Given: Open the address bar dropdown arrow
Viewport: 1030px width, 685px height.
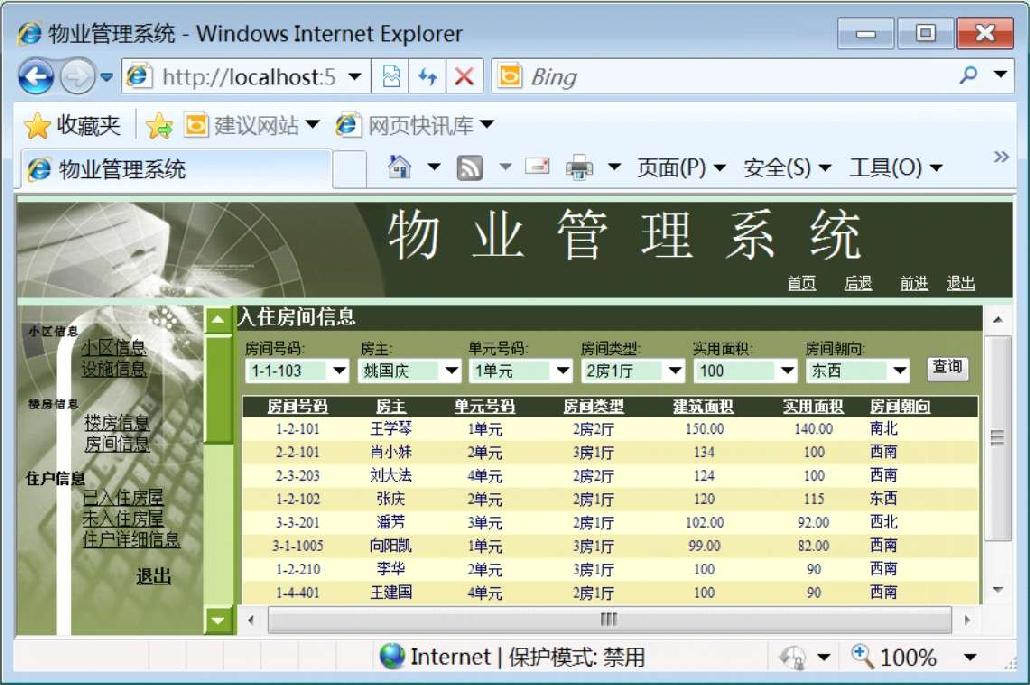Looking at the screenshot, I should point(355,77).
